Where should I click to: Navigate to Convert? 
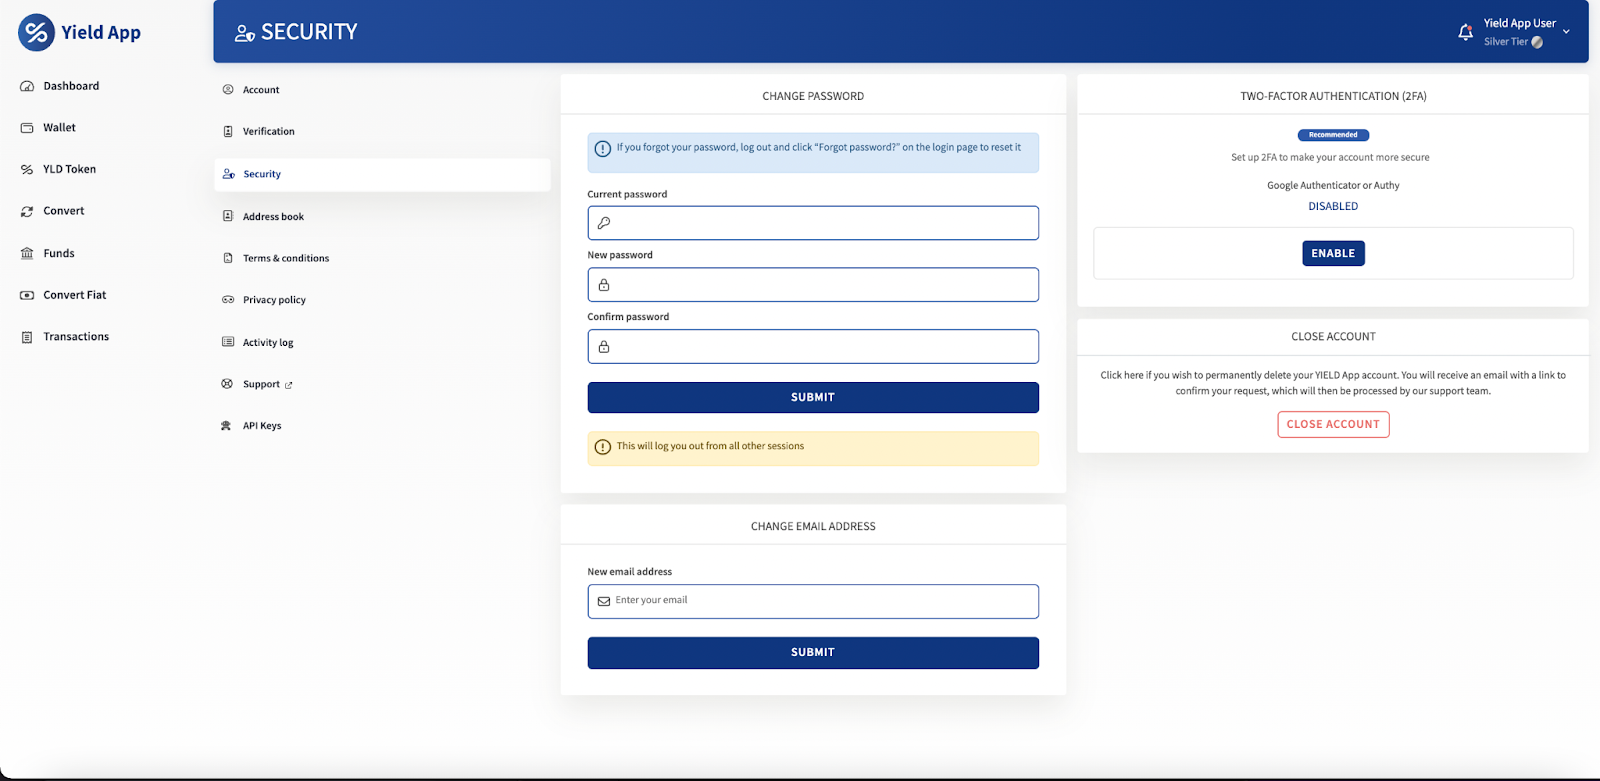coord(63,212)
